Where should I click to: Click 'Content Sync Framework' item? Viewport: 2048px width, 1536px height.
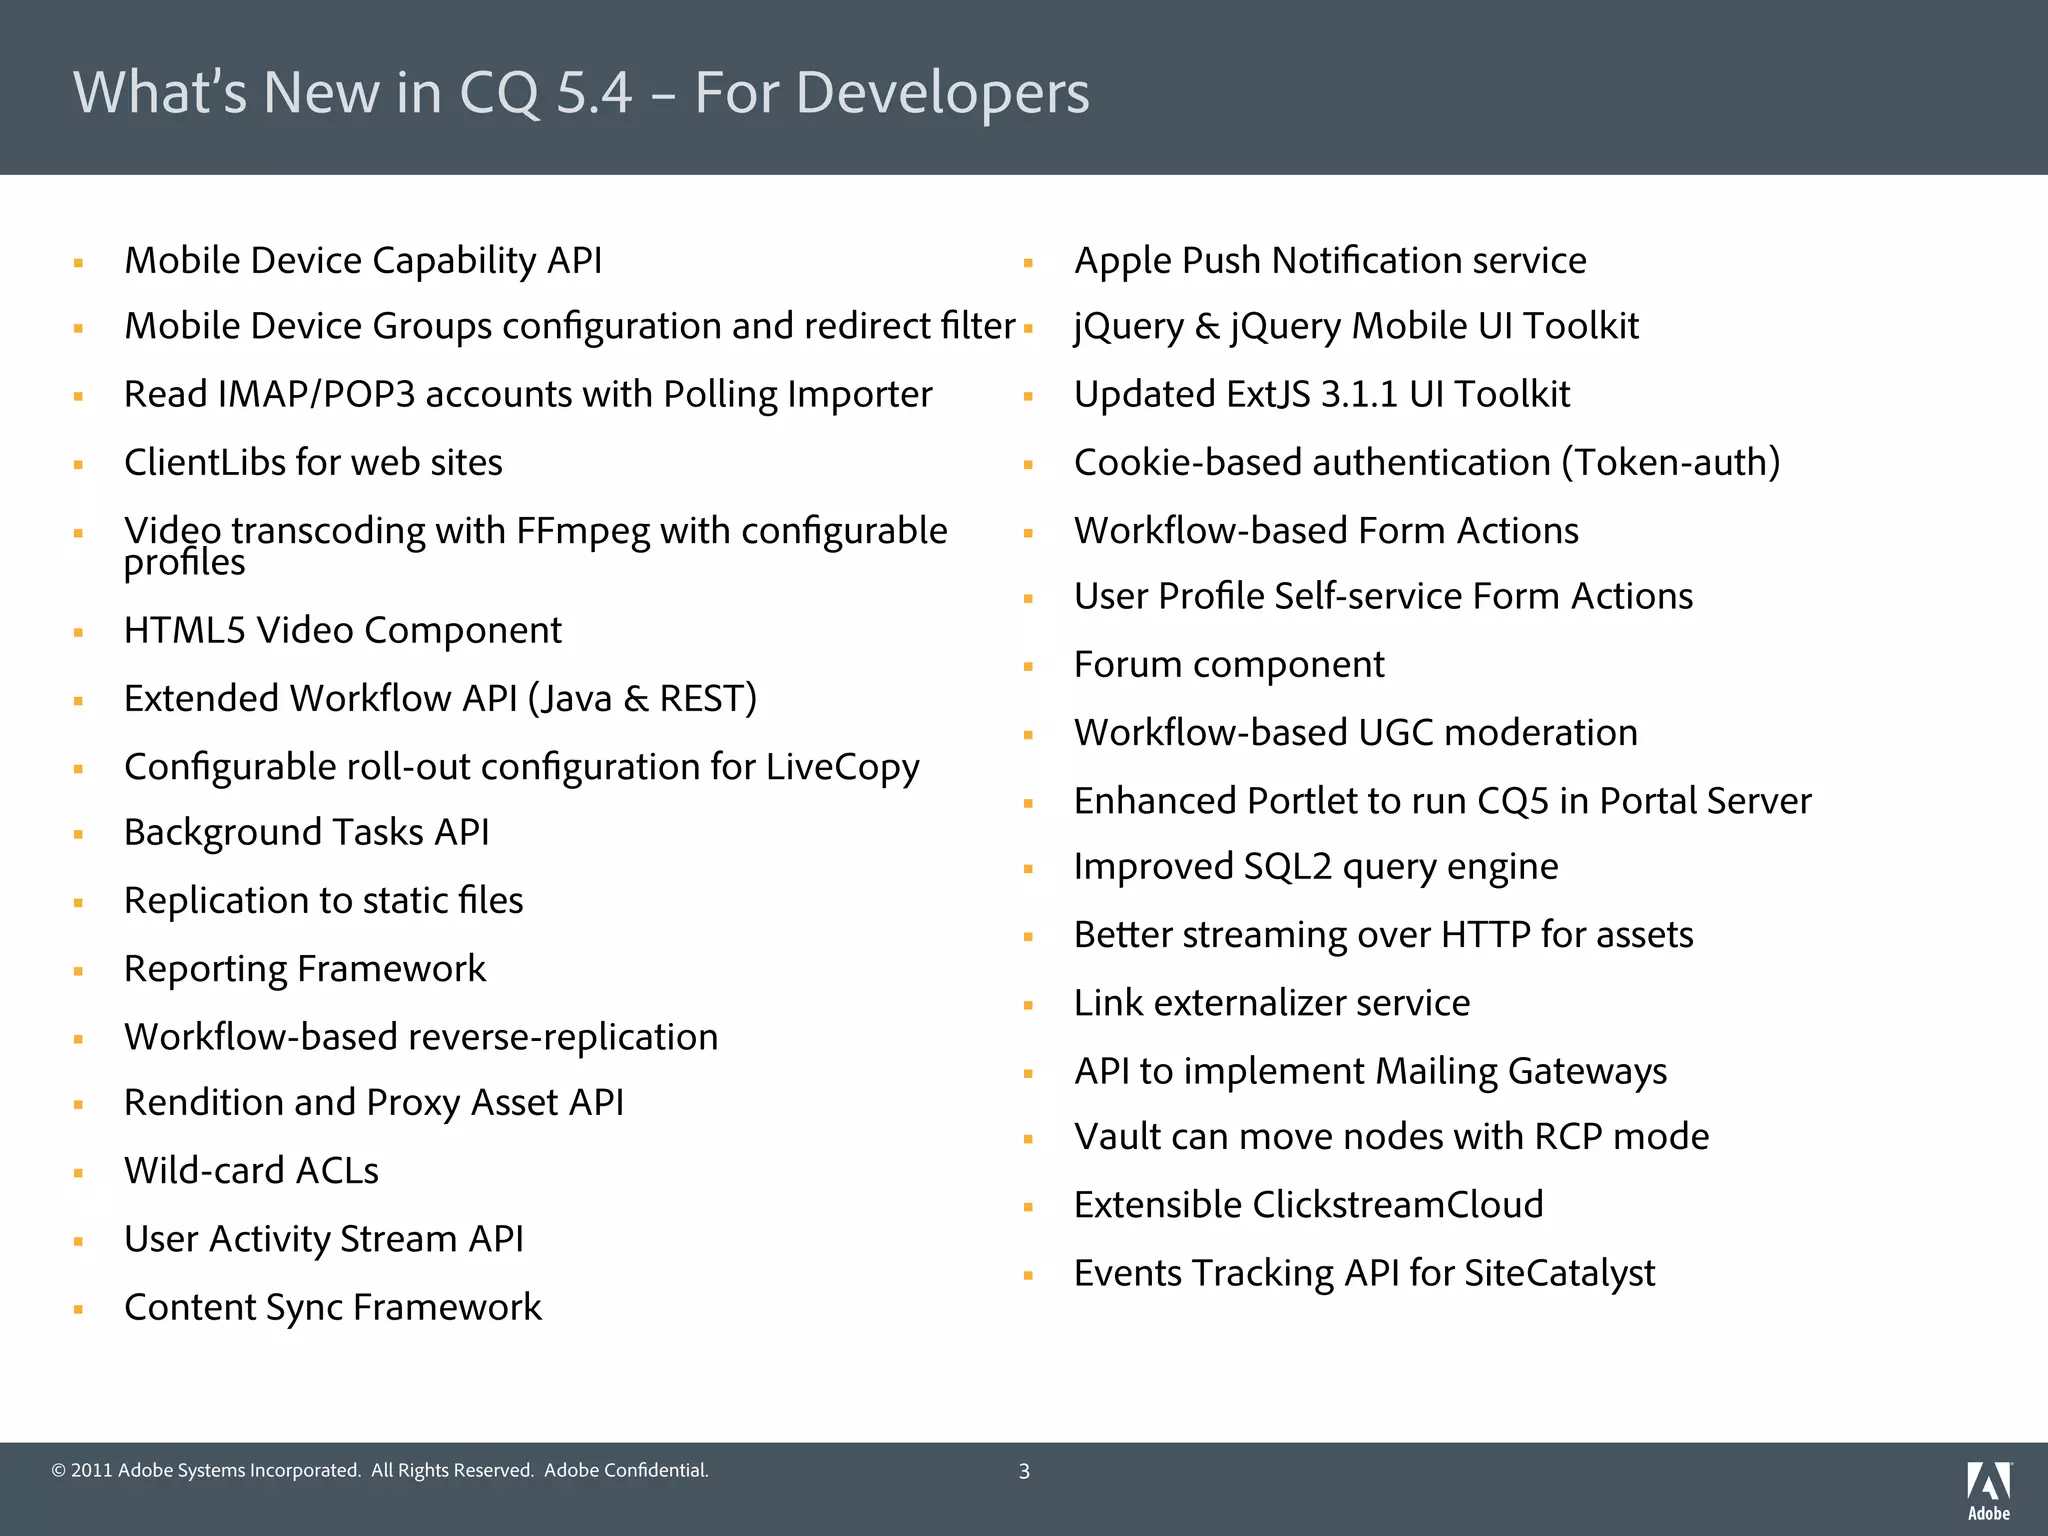333,1308
